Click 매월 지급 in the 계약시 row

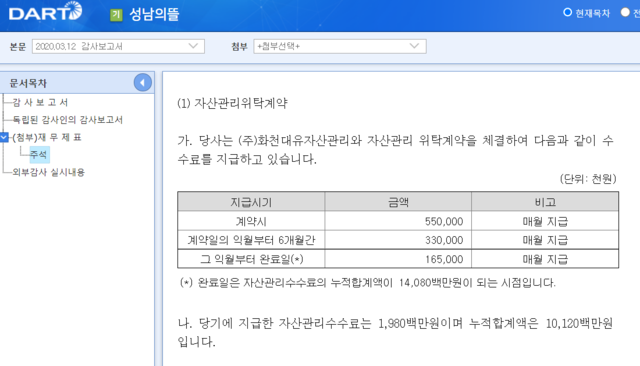pyautogui.click(x=545, y=221)
